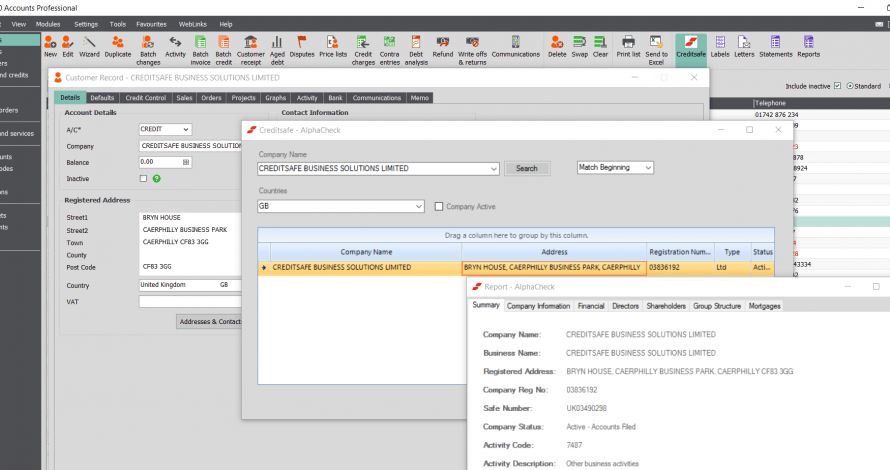Open the WebLinks menu
Viewport: 890px width, 470px height.
coord(192,24)
